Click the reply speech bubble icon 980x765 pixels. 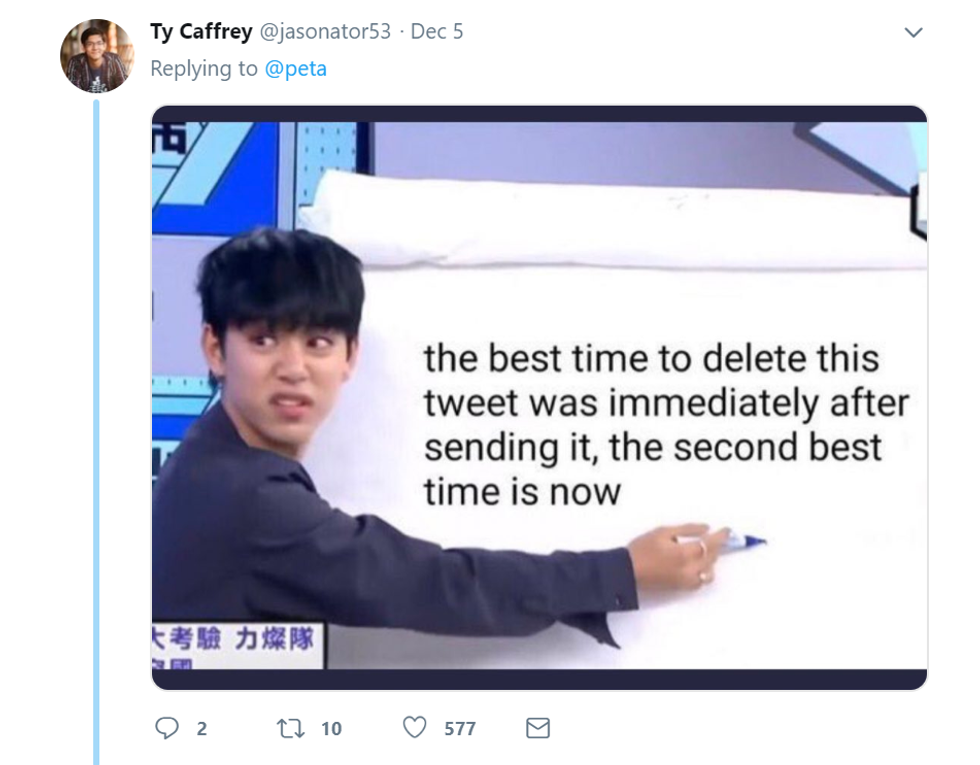pyautogui.click(x=166, y=728)
